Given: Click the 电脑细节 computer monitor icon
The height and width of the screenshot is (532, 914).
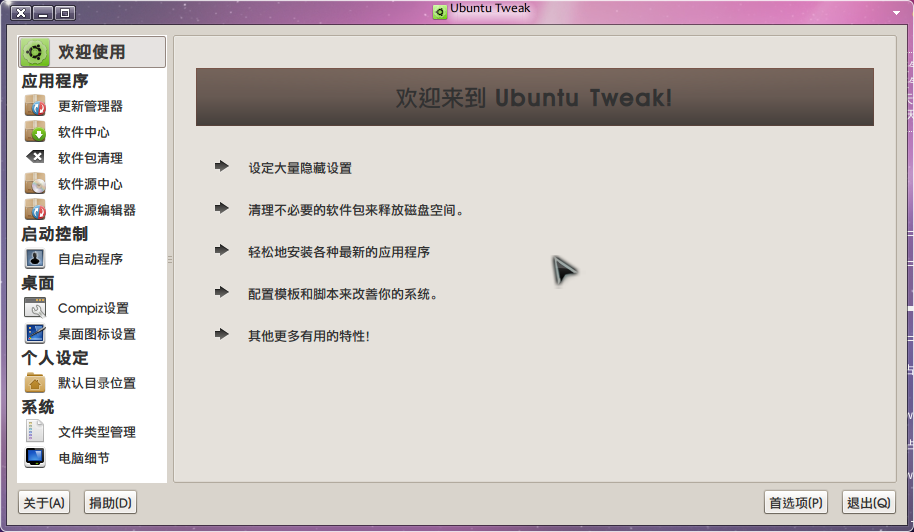Looking at the screenshot, I should tap(35, 457).
